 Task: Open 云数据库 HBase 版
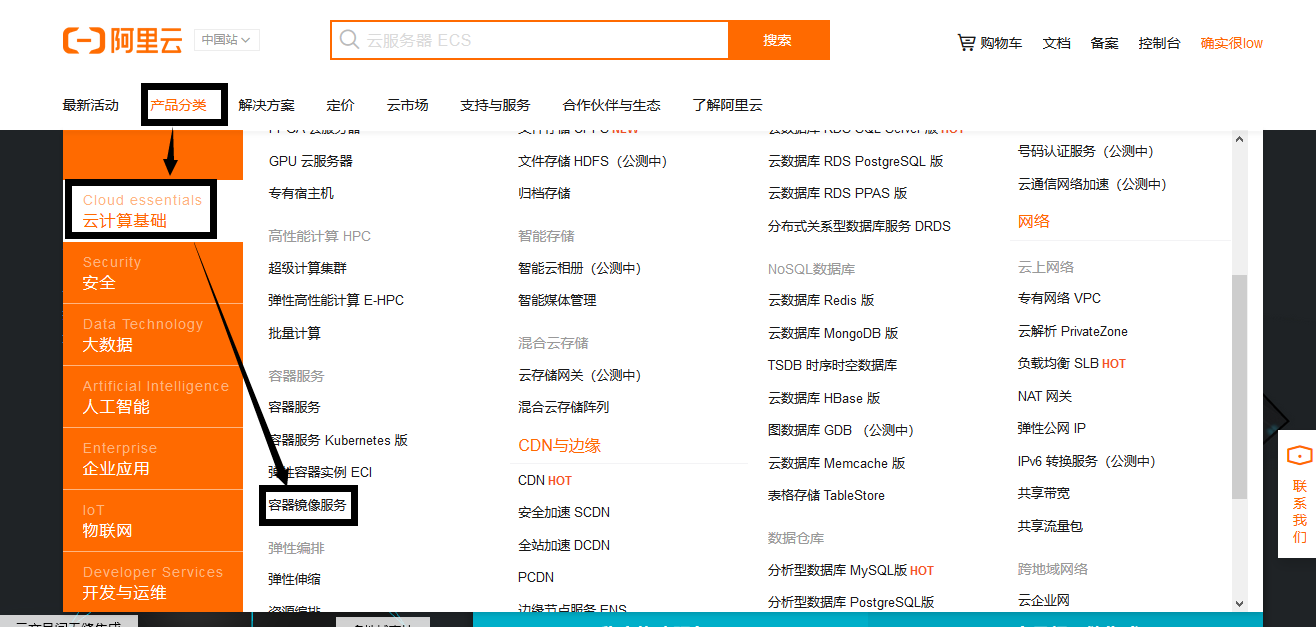(x=824, y=398)
